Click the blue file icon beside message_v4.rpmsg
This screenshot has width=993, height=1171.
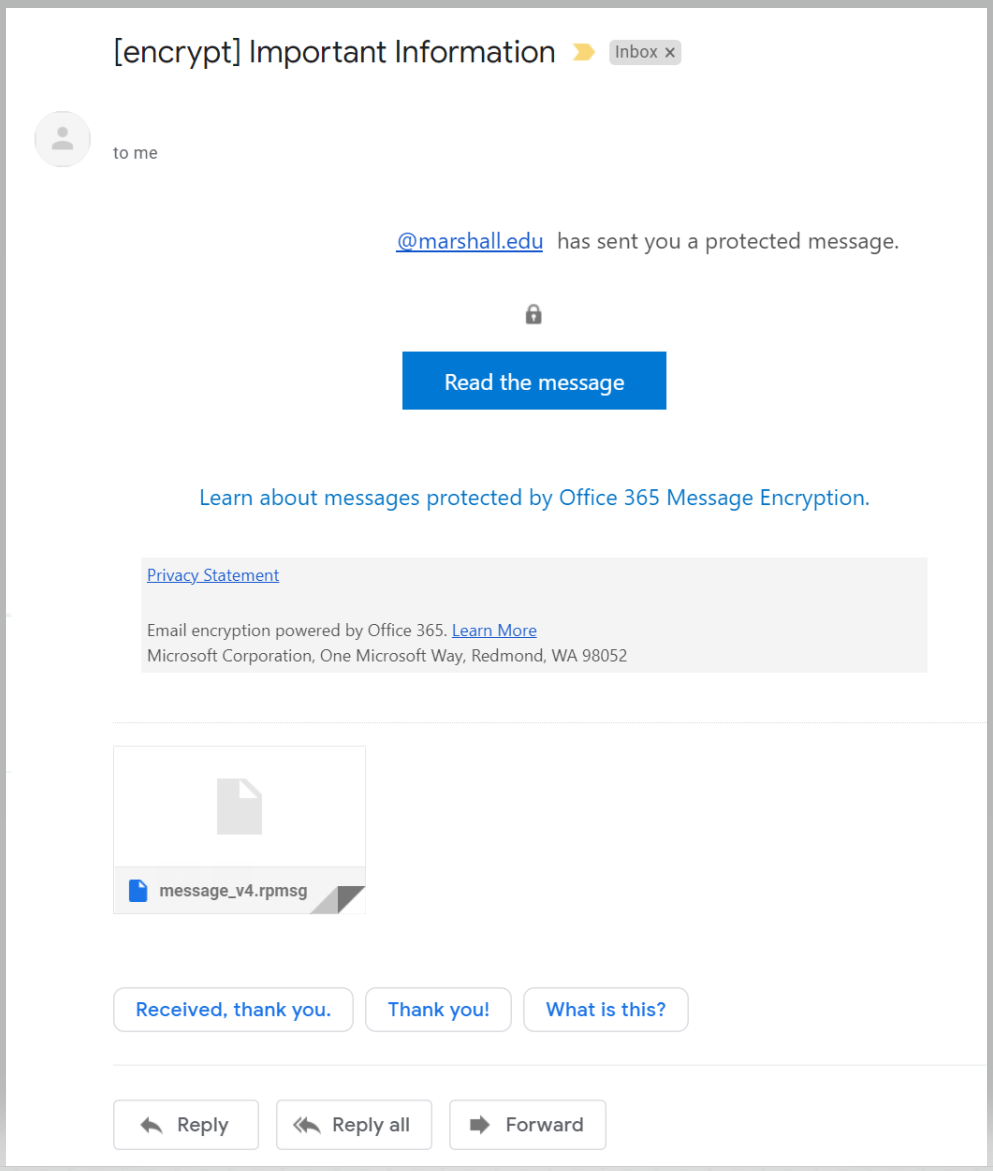[138, 890]
